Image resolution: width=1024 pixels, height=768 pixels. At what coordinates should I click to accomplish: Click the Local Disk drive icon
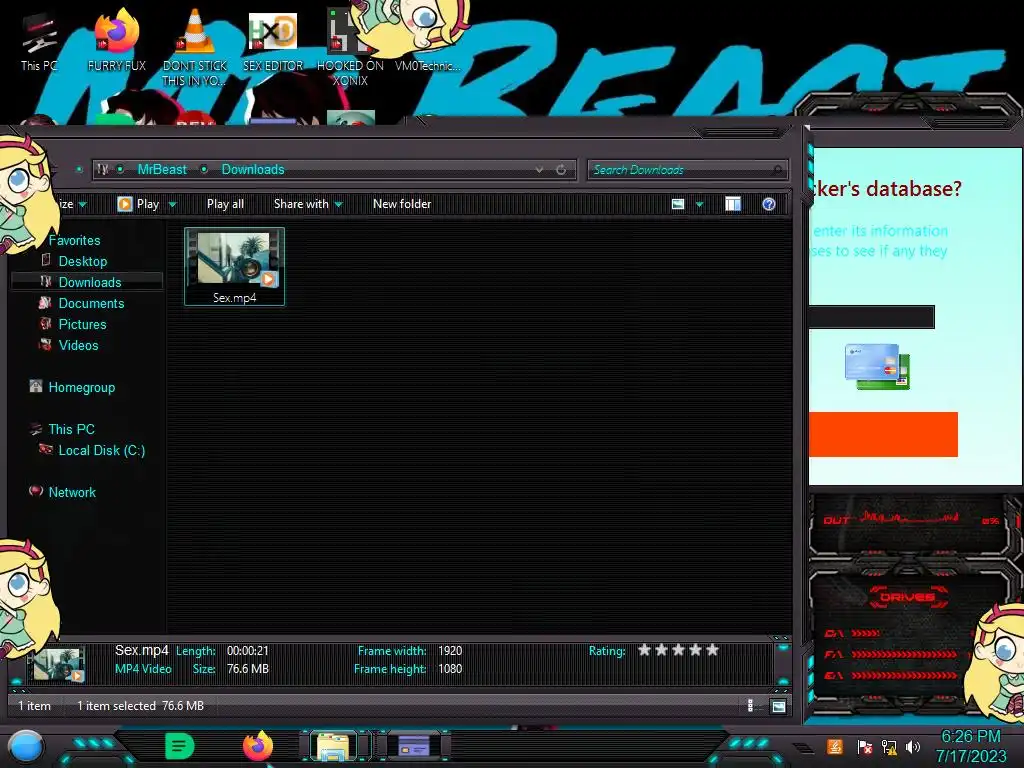[46, 449]
